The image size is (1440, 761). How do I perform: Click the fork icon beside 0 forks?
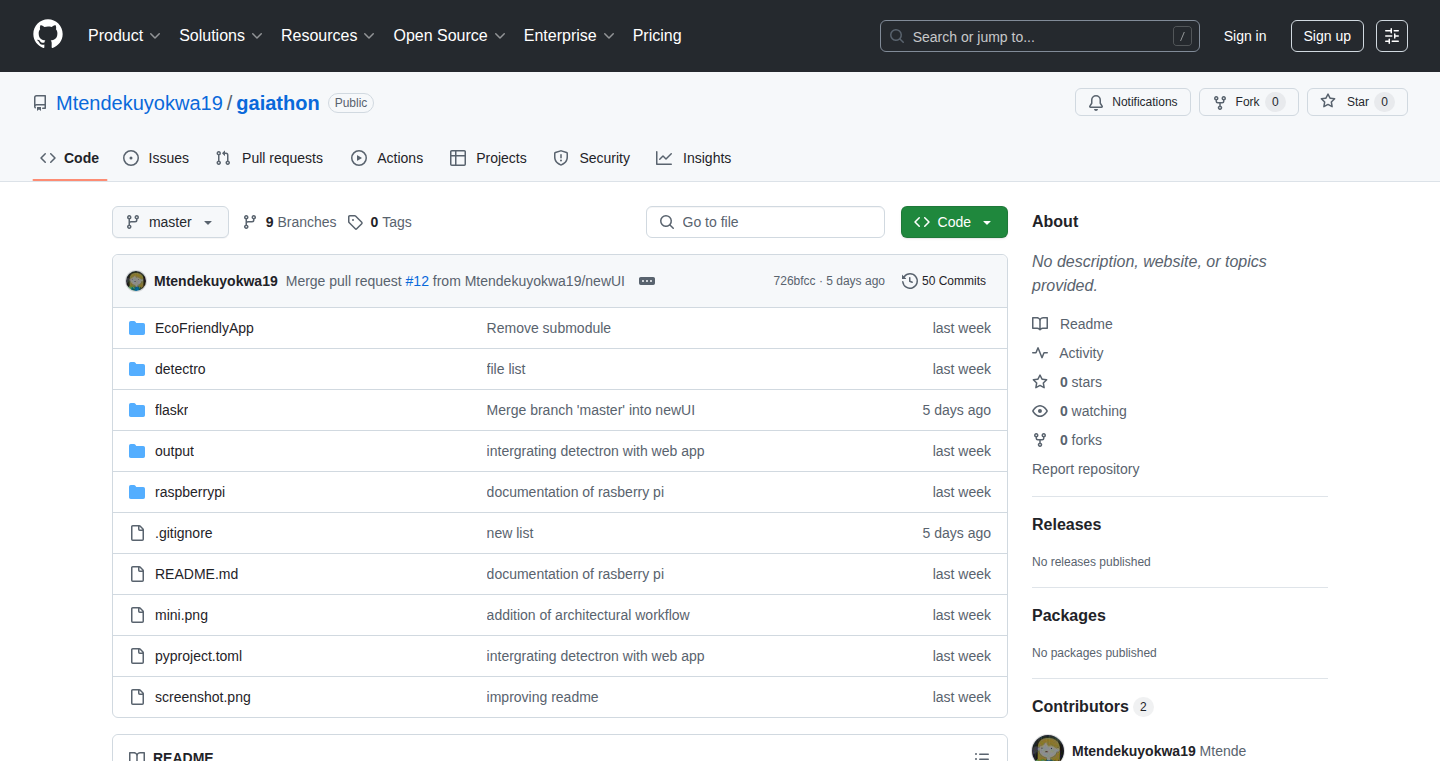click(x=1040, y=440)
